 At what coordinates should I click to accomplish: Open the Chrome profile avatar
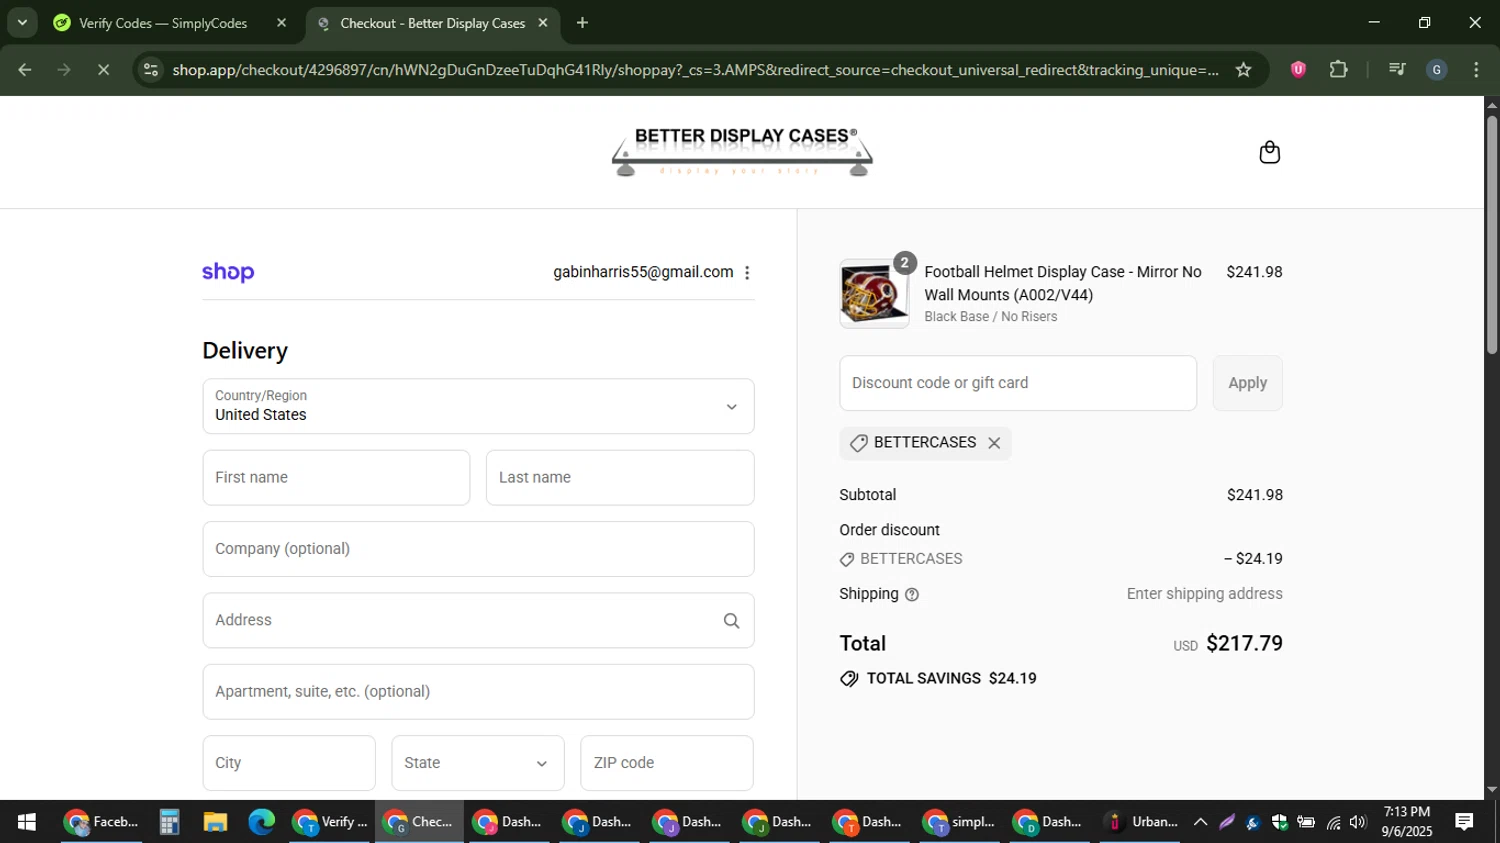(1437, 70)
